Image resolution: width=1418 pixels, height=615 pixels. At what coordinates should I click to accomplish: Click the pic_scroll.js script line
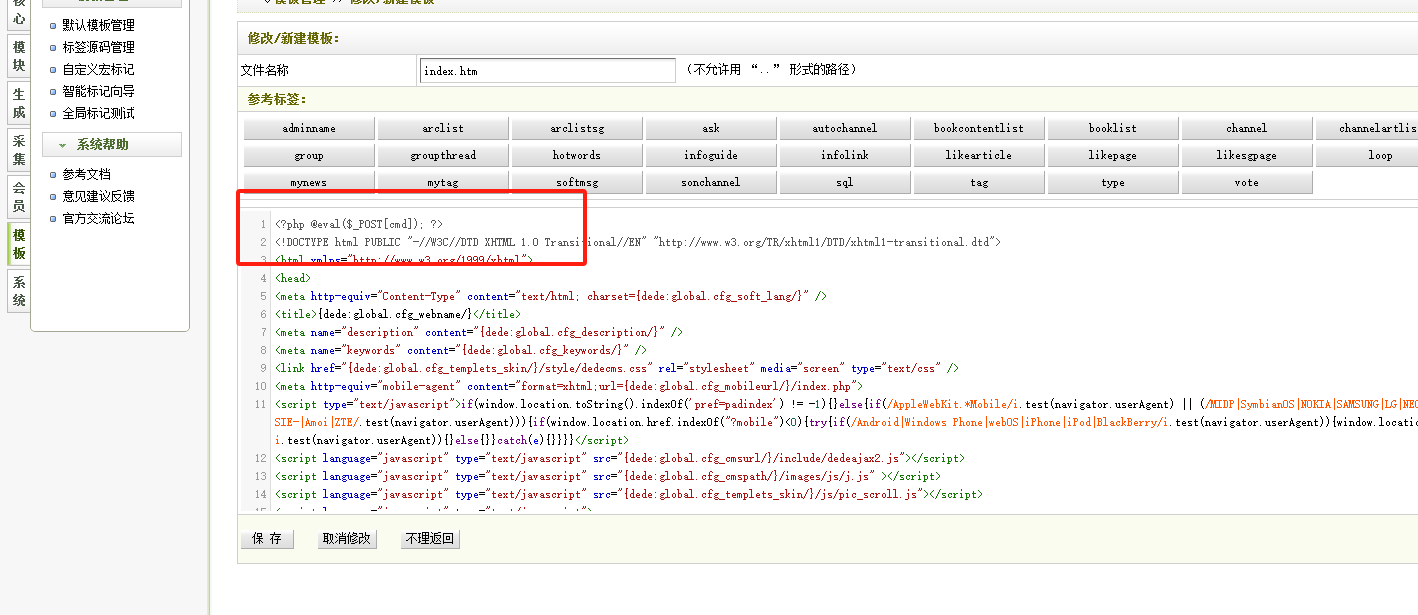(x=629, y=494)
